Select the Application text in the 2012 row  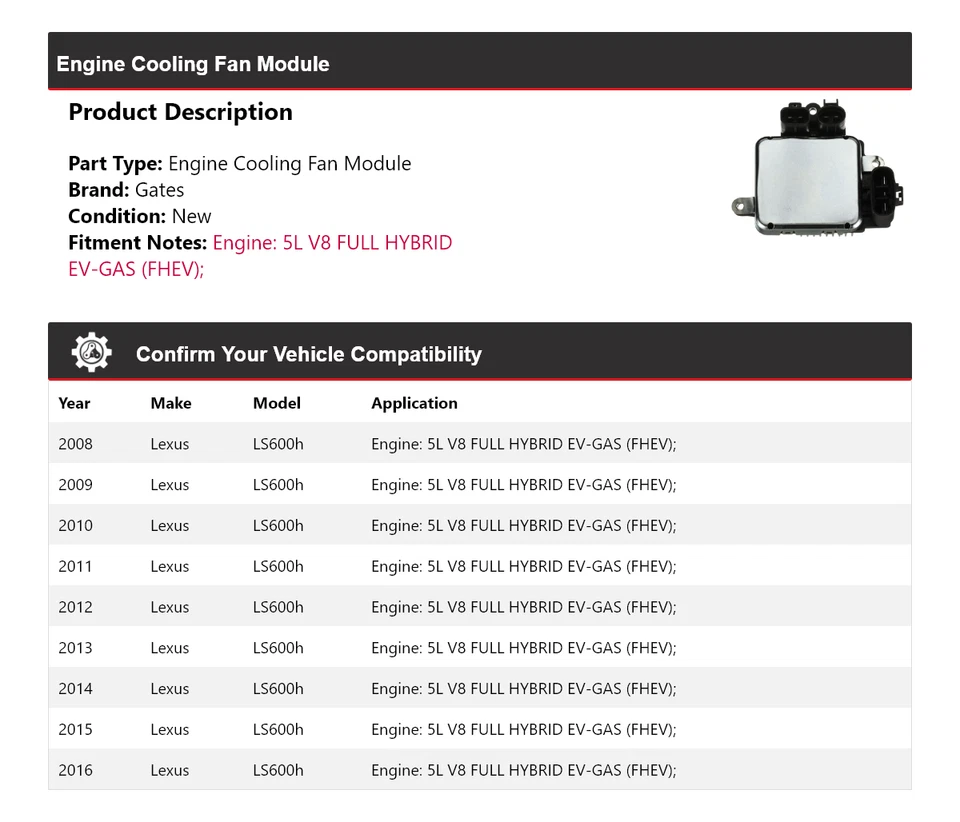click(523, 608)
